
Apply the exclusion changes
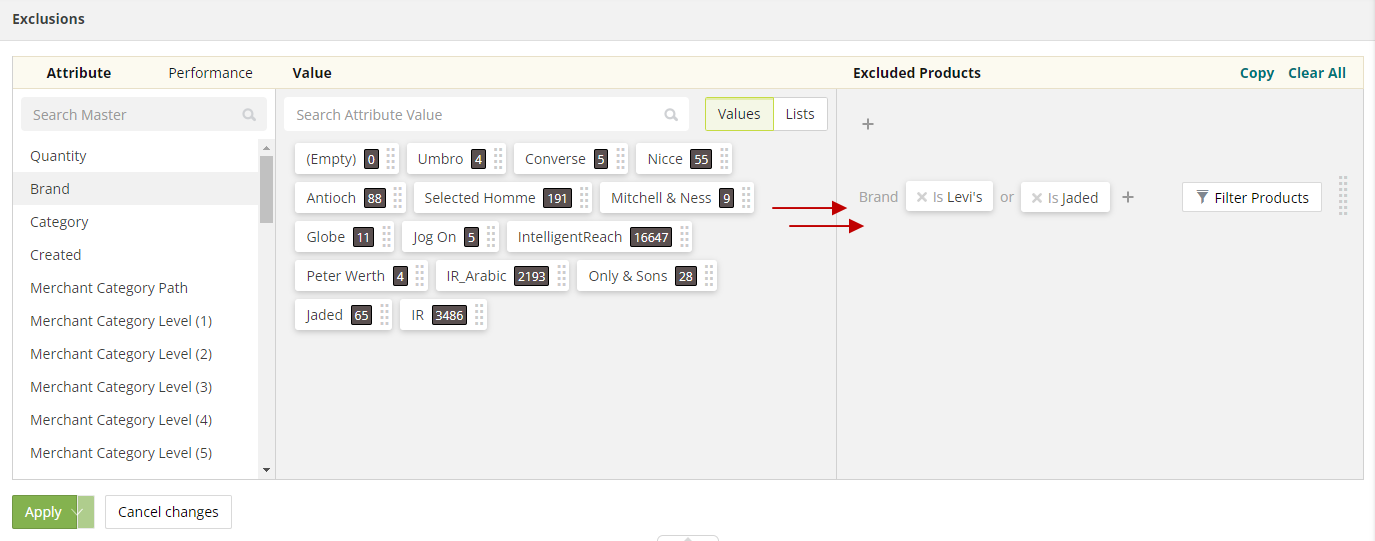pyautogui.click(x=44, y=512)
